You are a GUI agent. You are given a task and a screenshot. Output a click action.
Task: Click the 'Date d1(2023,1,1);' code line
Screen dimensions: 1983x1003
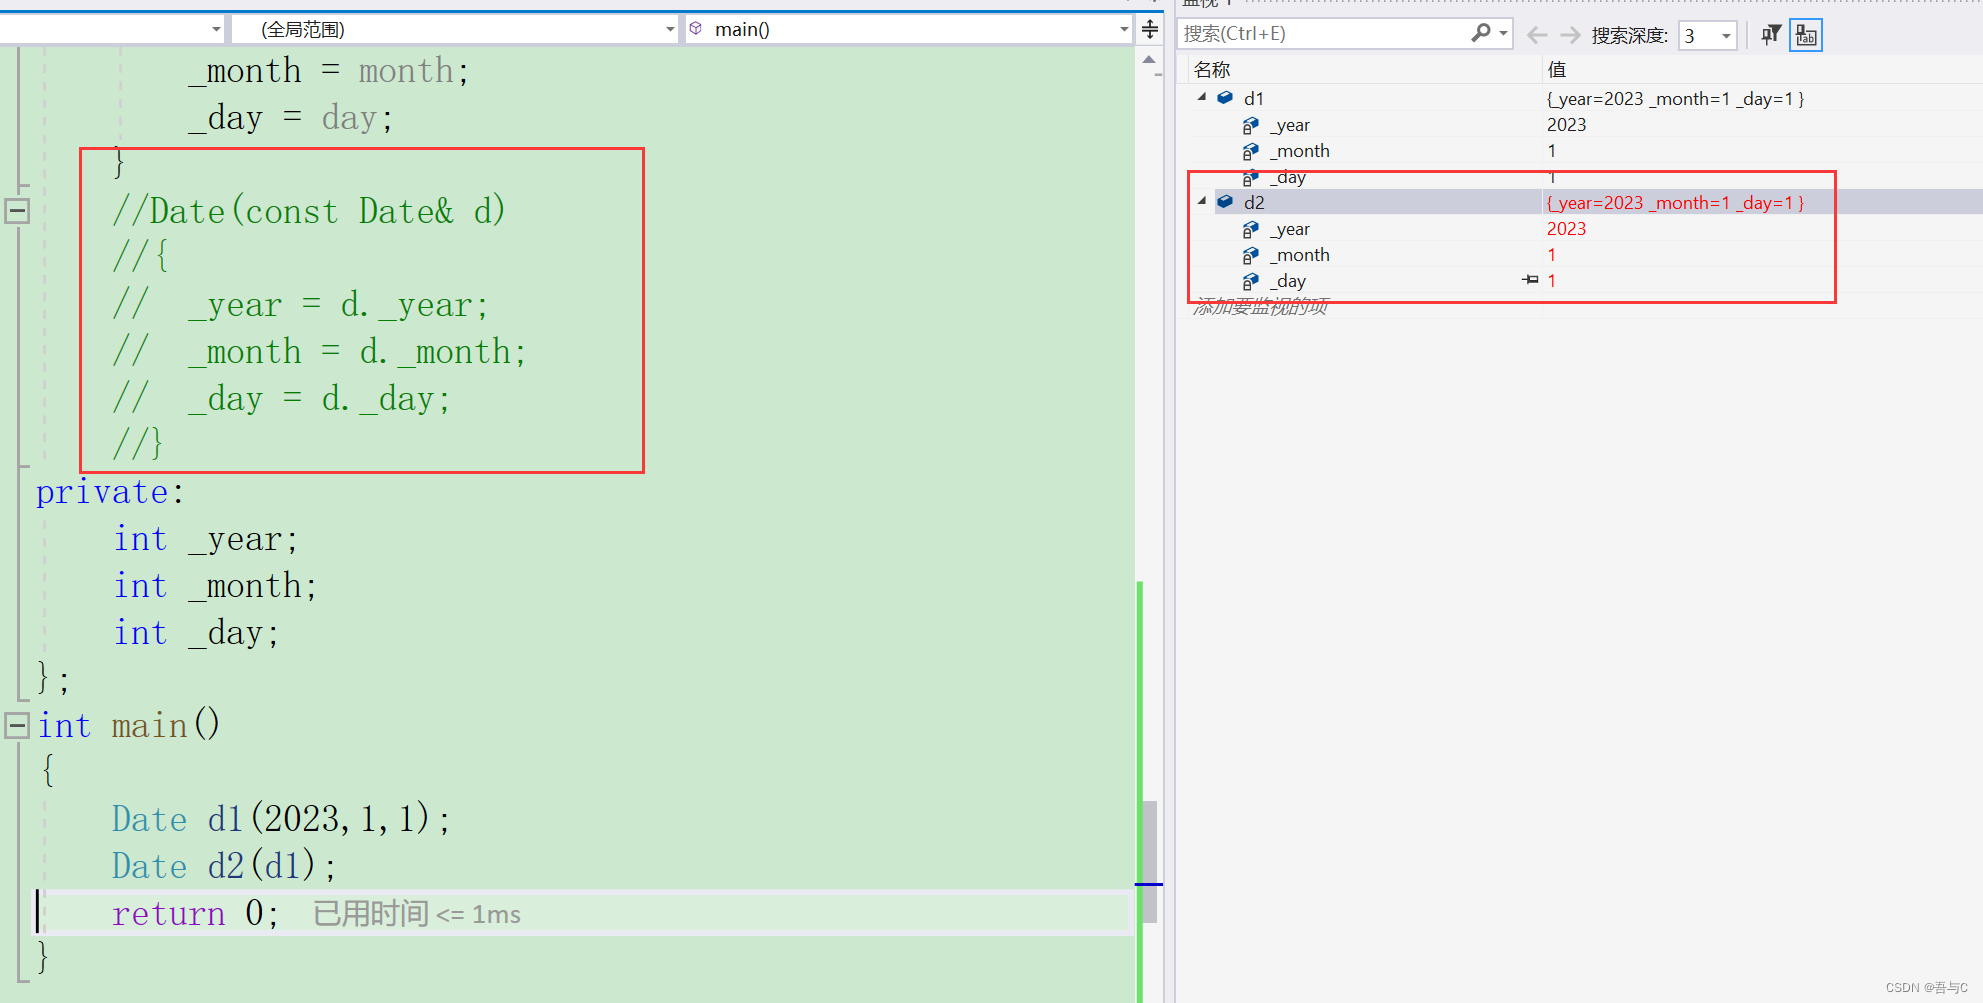(x=281, y=819)
